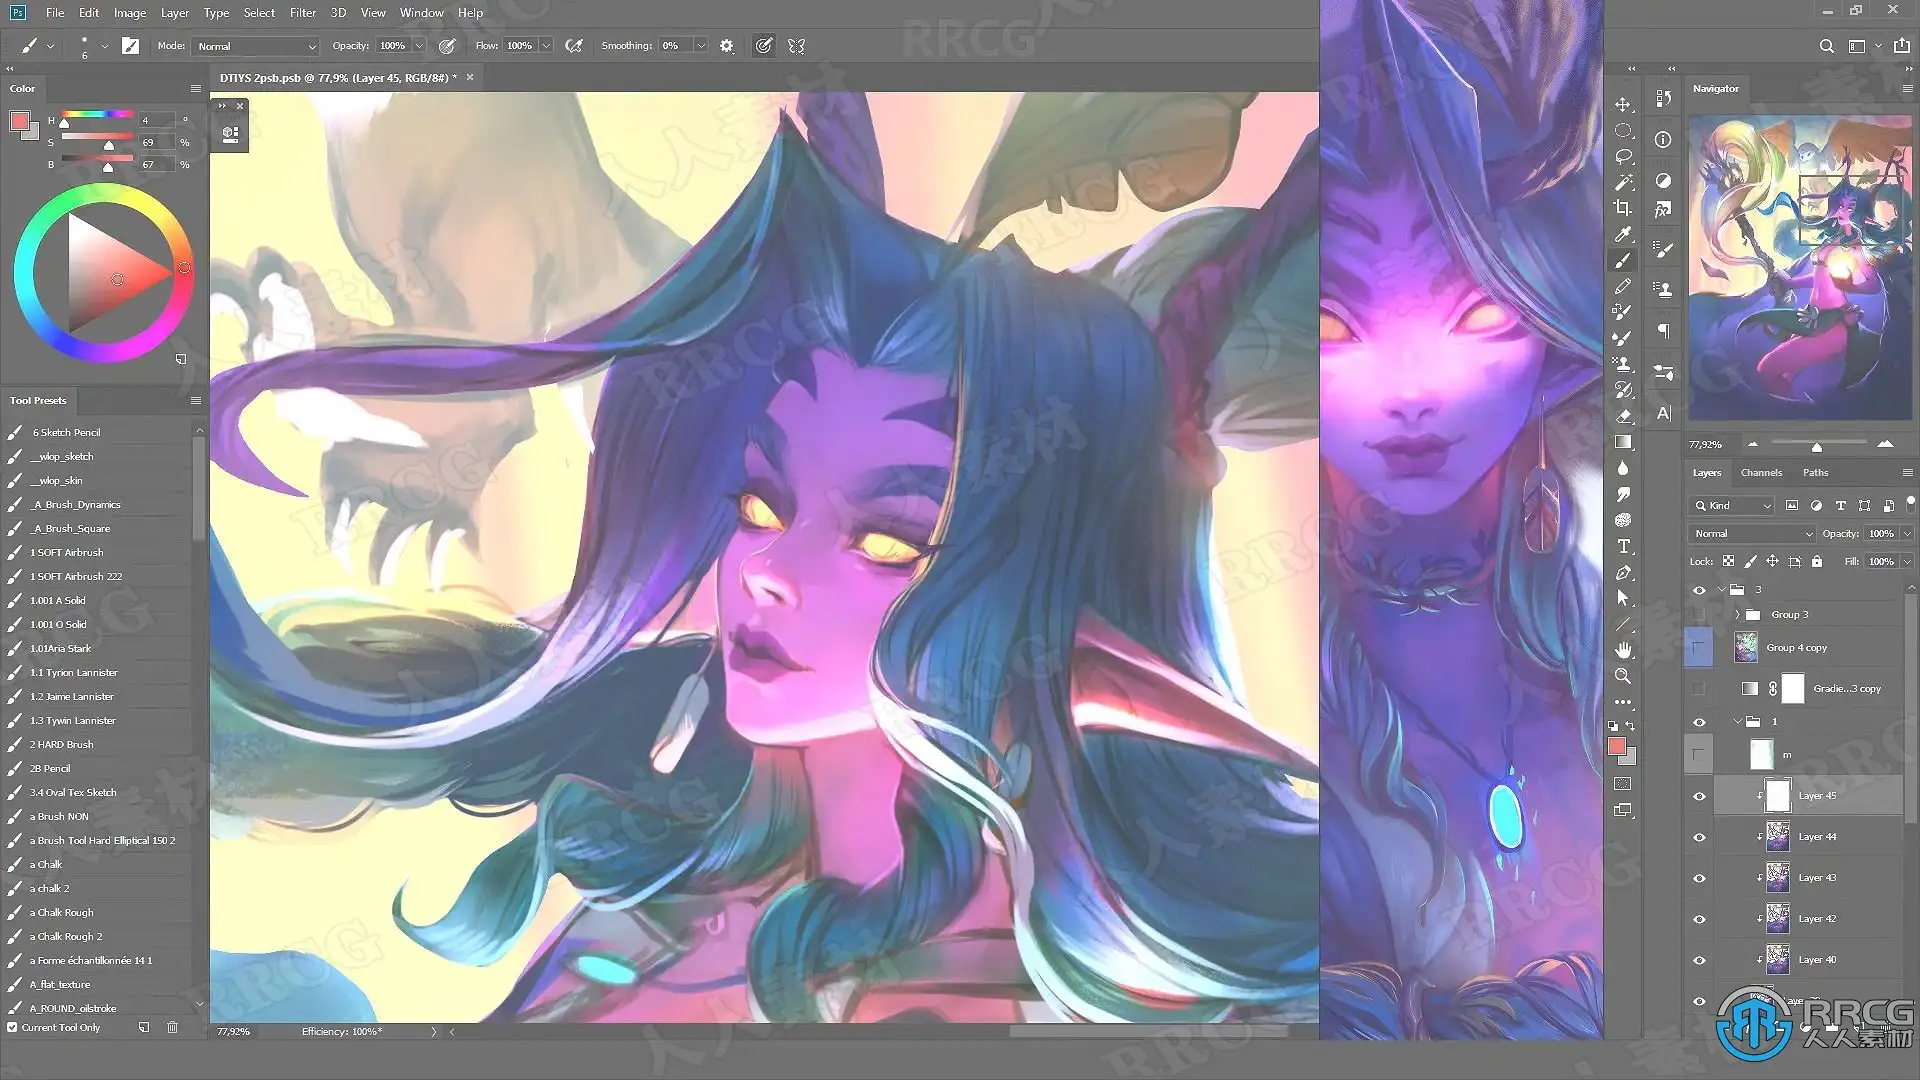1920x1080 pixels.
Task: Select the Lasso tool
Action: [1623, 157]
